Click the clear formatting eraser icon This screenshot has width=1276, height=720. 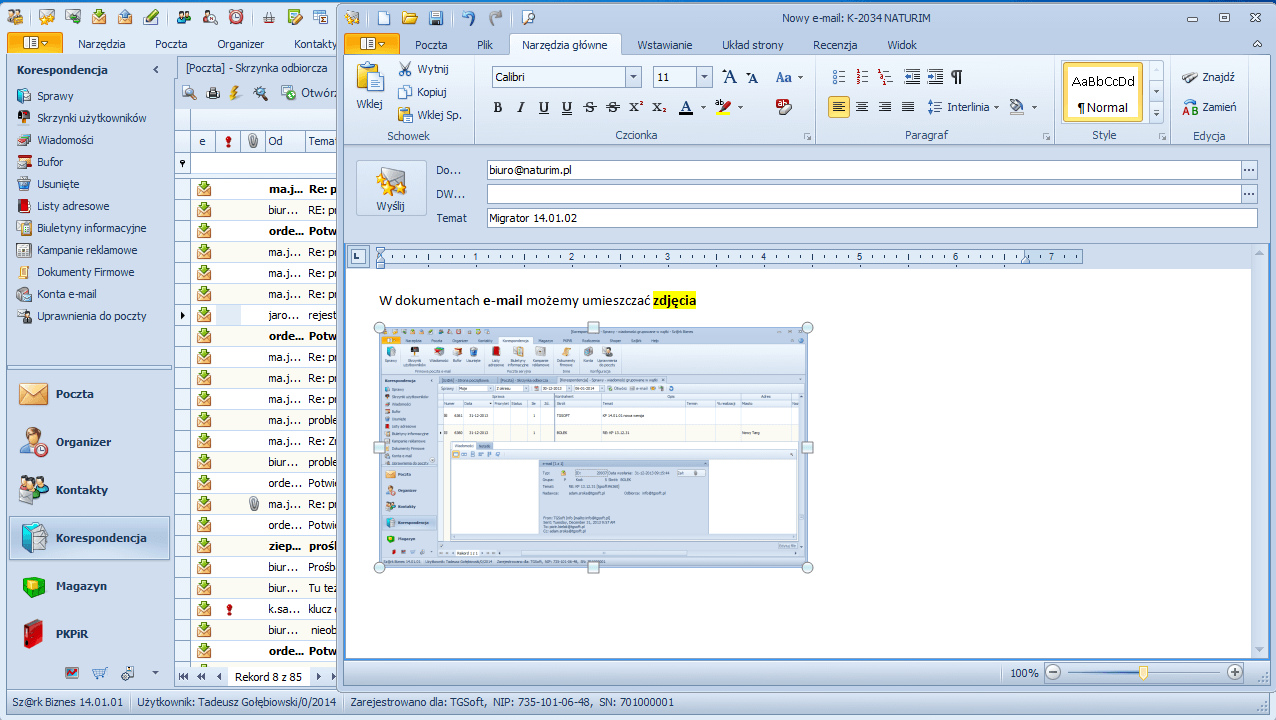784,107
